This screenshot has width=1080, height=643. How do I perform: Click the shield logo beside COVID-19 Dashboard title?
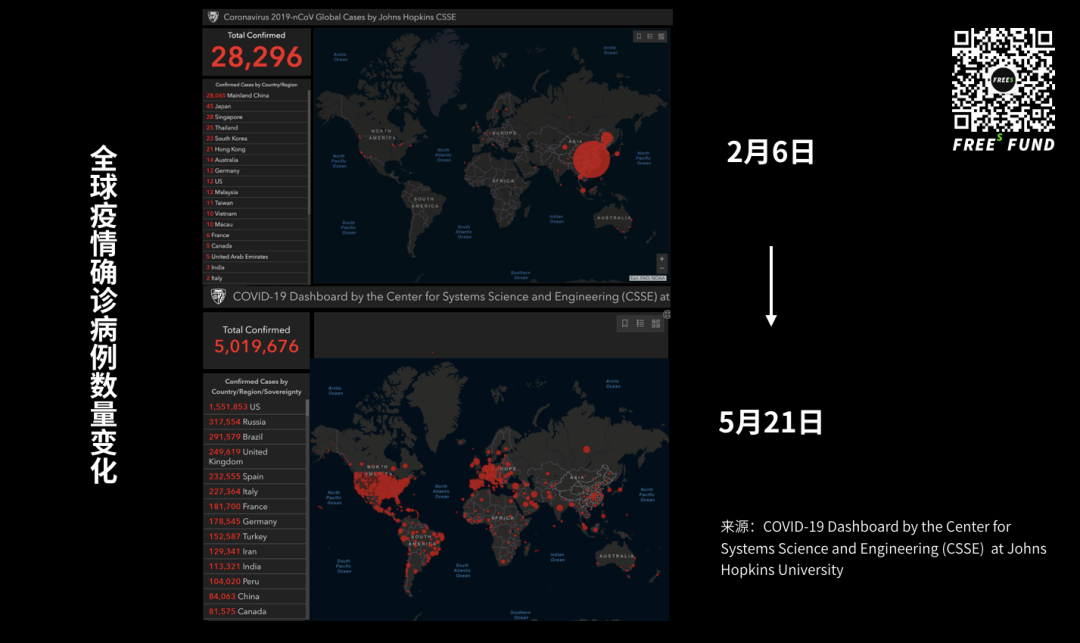pos(218,297)
